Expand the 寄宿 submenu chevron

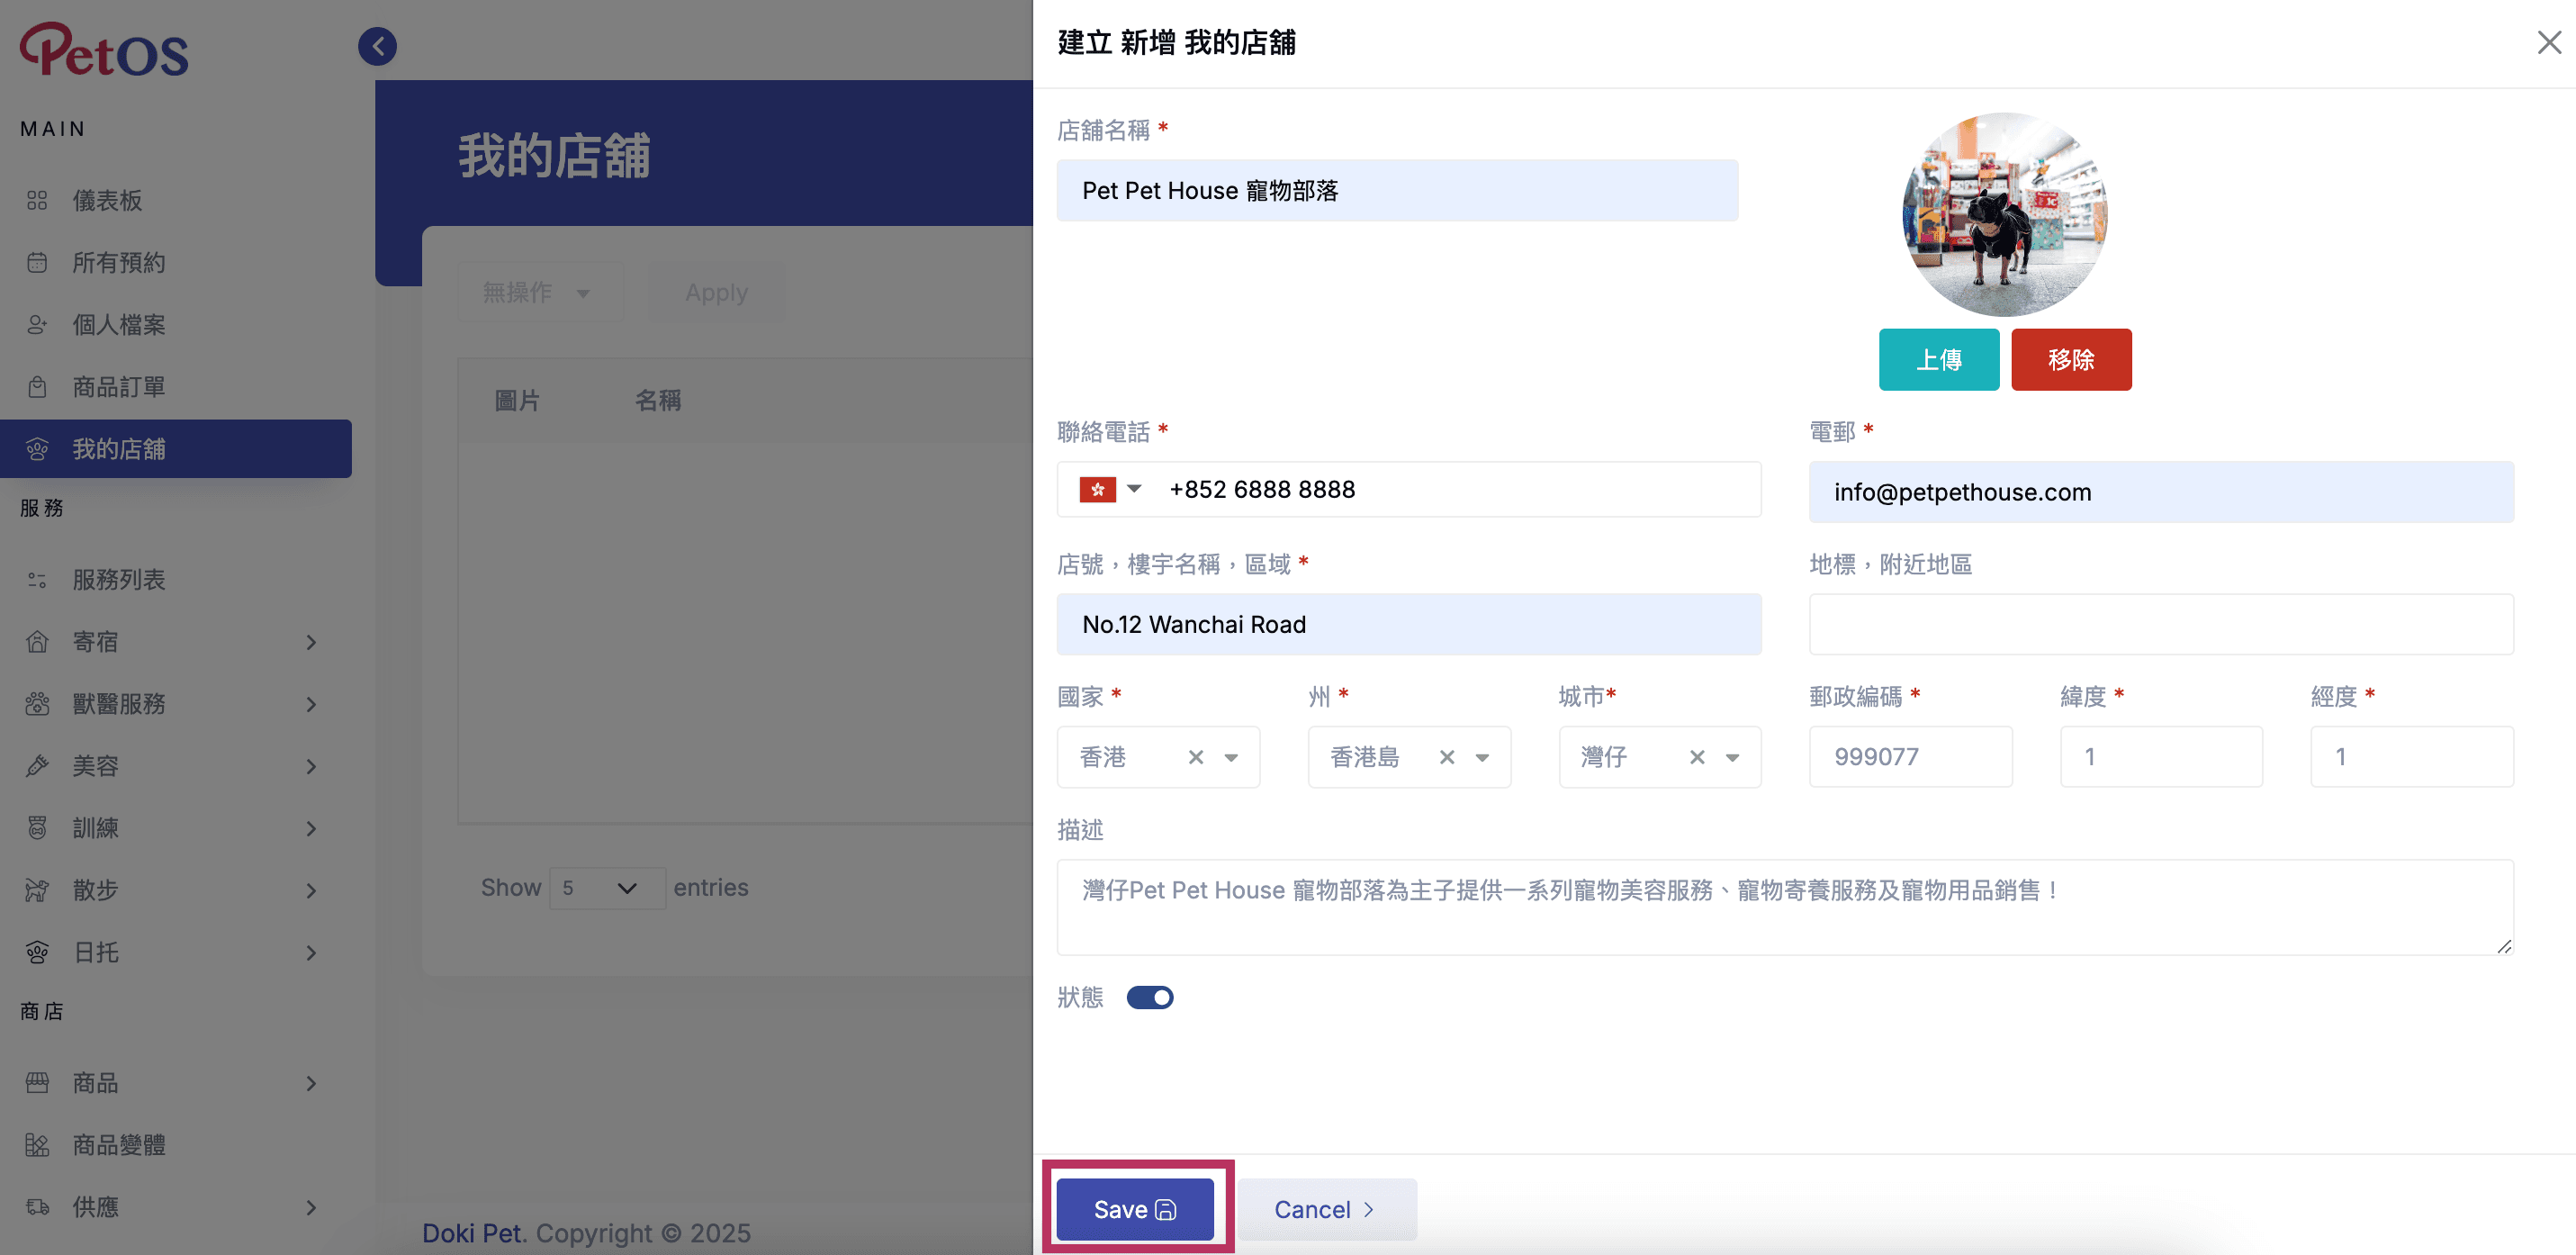click(311, 642)
